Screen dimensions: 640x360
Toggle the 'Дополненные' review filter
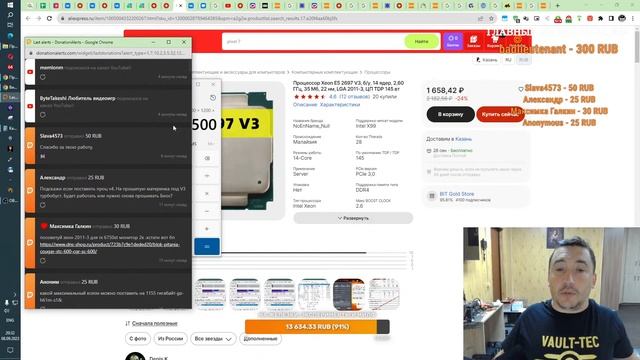click(260, 339)
